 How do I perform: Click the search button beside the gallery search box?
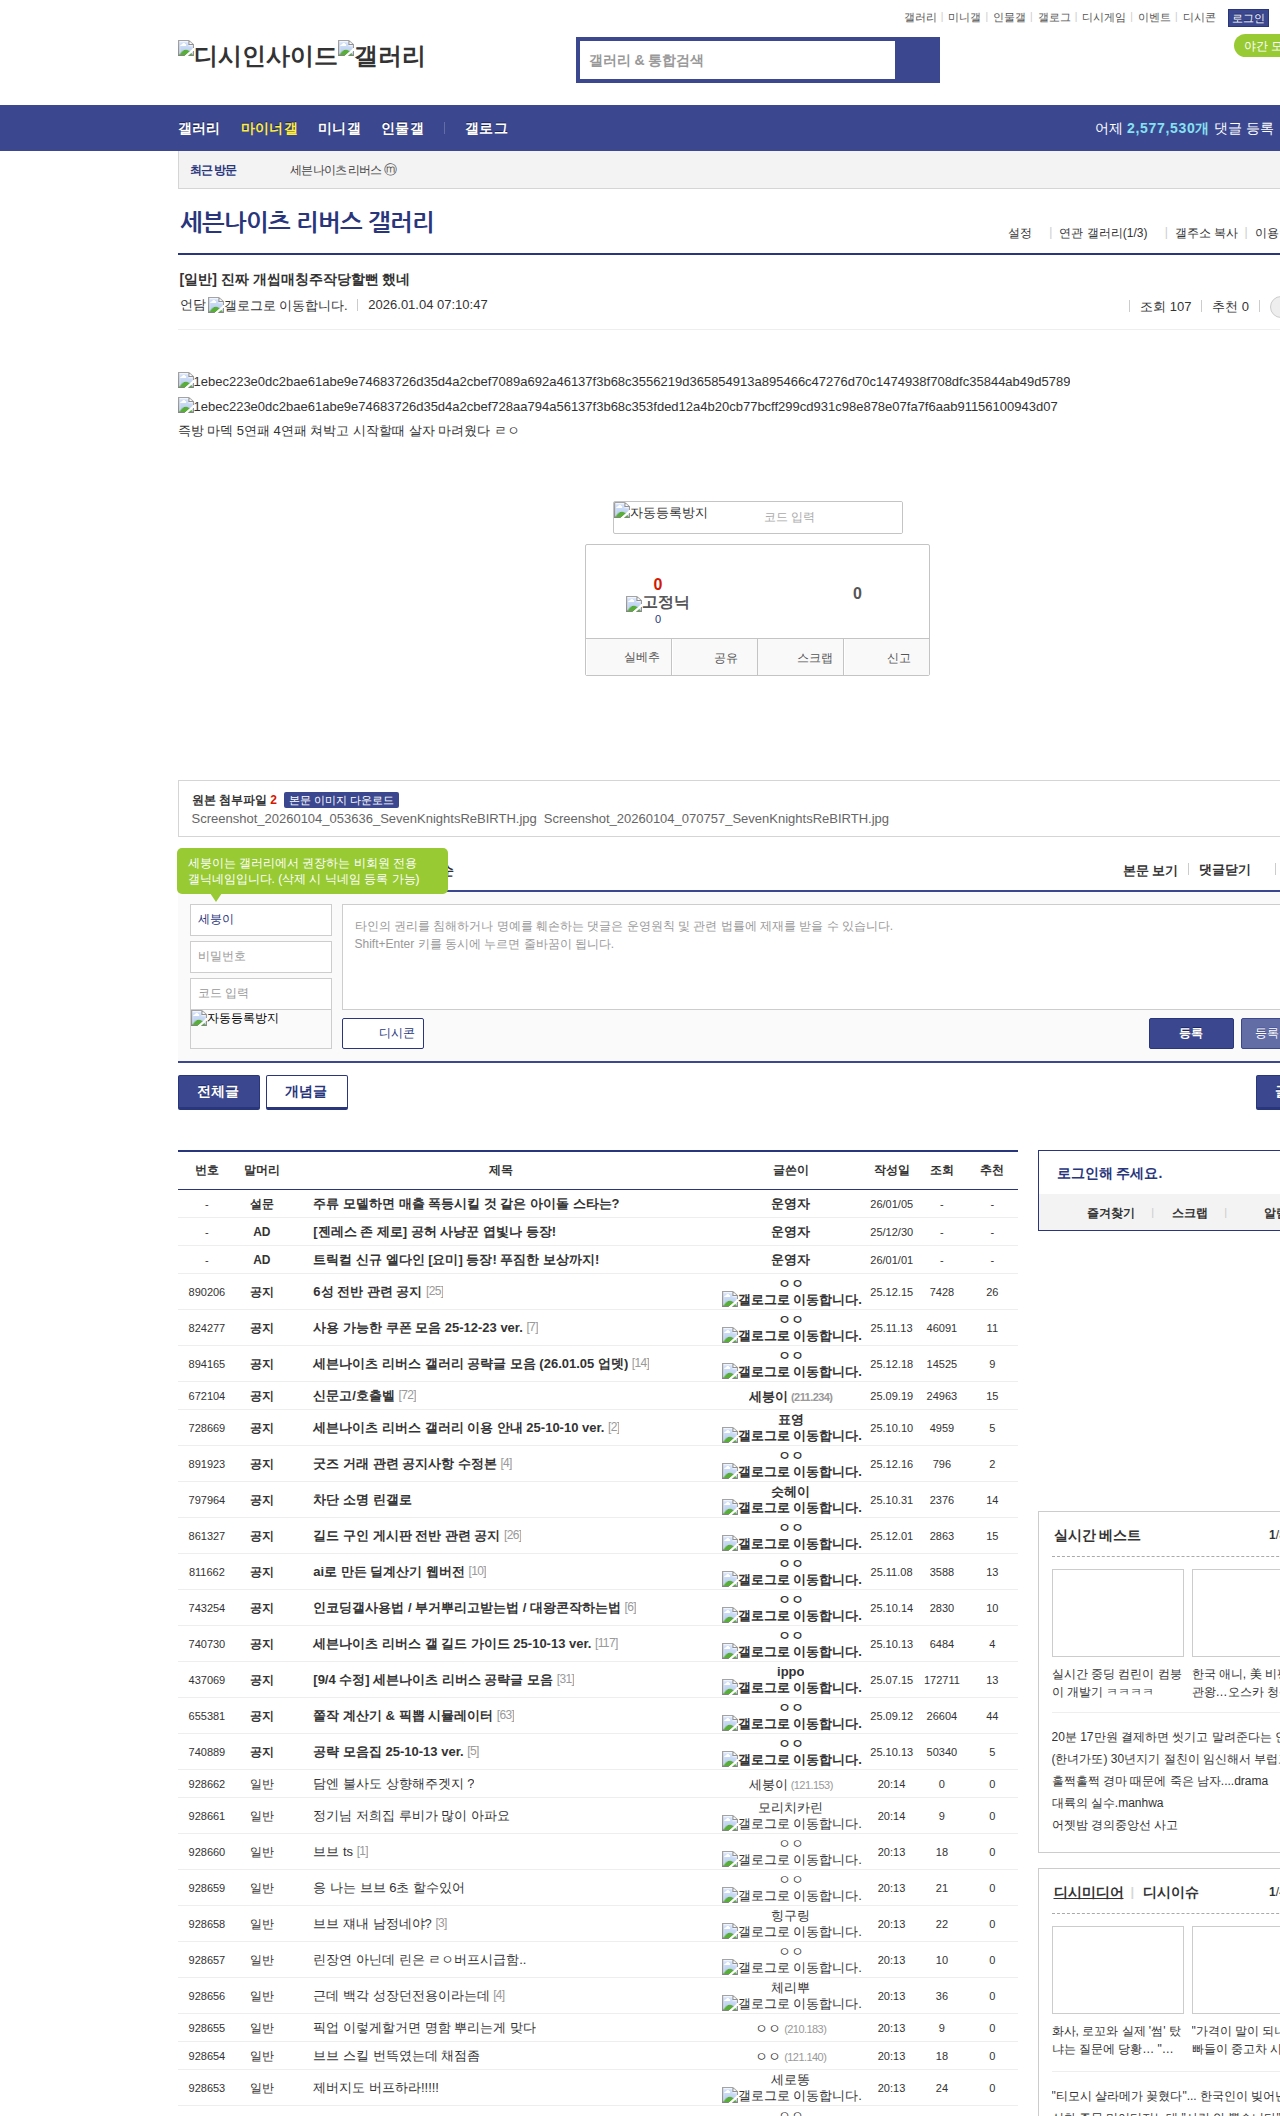tap(916, 60)
